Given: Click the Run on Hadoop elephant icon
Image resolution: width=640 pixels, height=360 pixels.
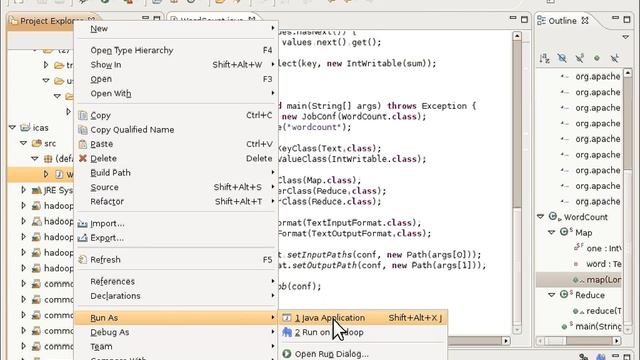Looking at the screenshot, I should click(x=287, y=332).
